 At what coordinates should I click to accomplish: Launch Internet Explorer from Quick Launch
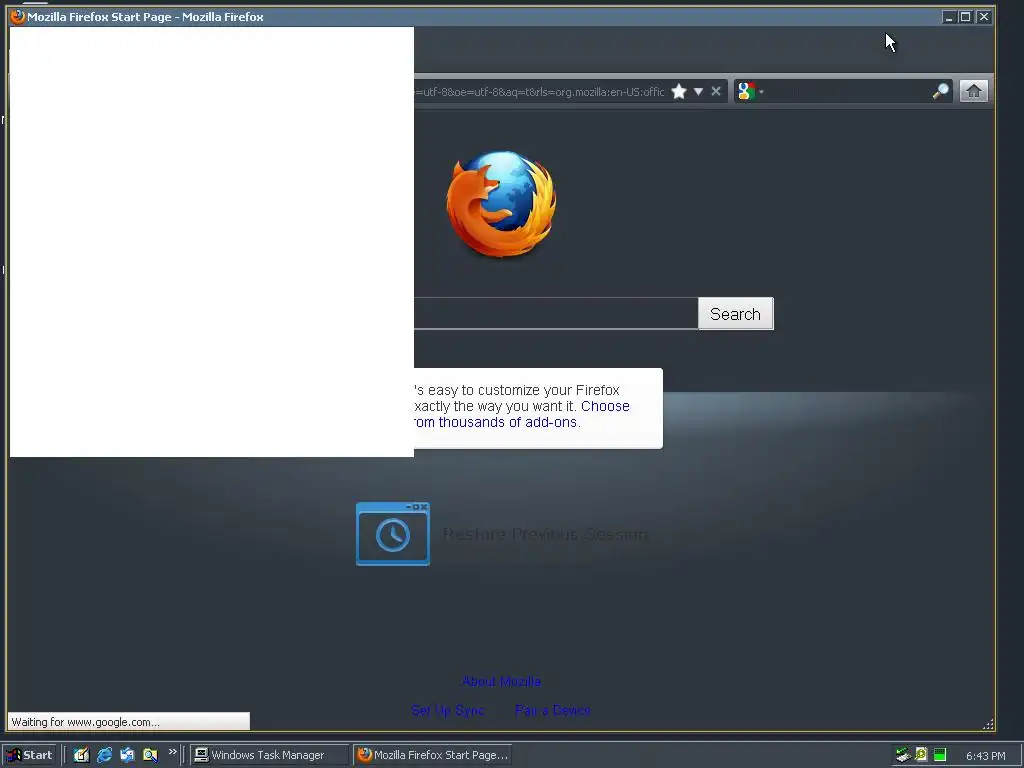(x=104, y=755)
